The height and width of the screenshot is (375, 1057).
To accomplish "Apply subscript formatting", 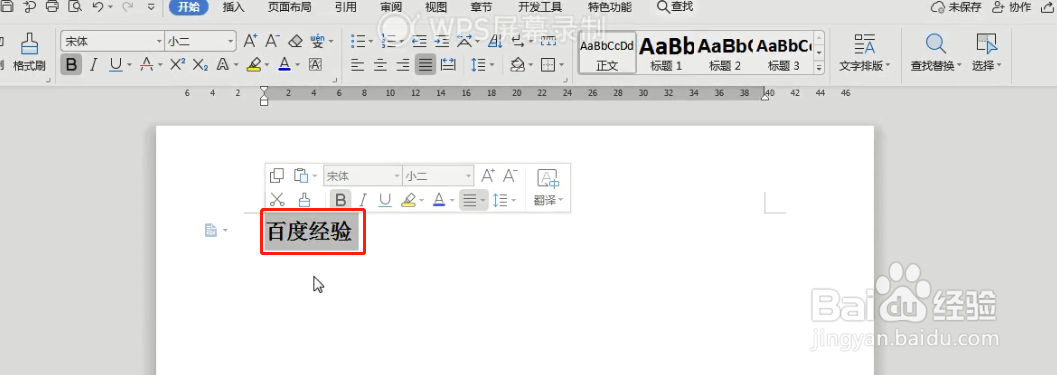I will tap(200, 65).
